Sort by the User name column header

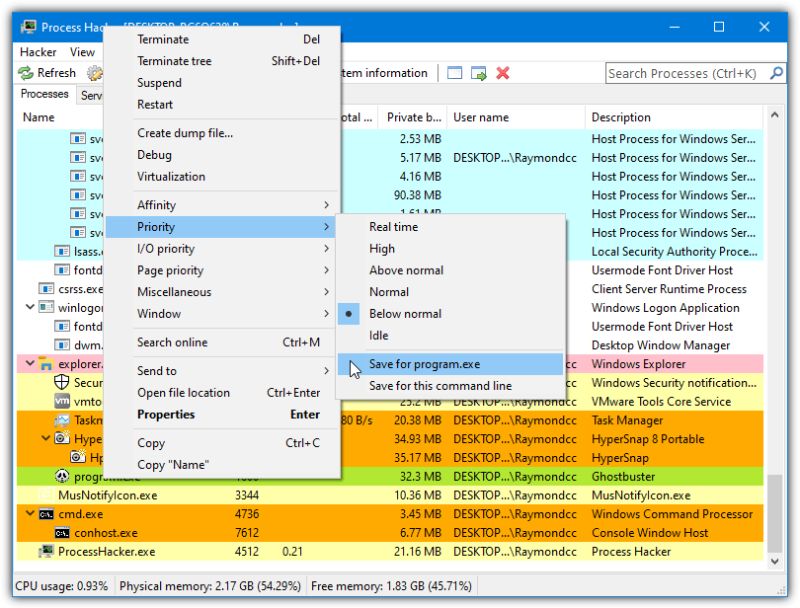[516, 117]
